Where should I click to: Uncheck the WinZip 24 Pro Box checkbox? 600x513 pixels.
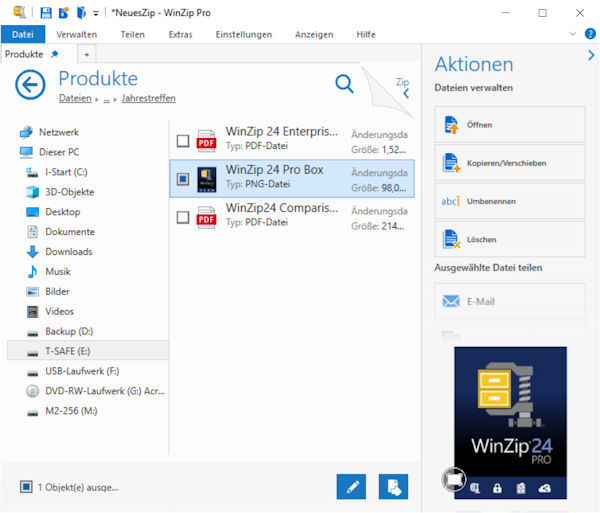coord(183,179)
